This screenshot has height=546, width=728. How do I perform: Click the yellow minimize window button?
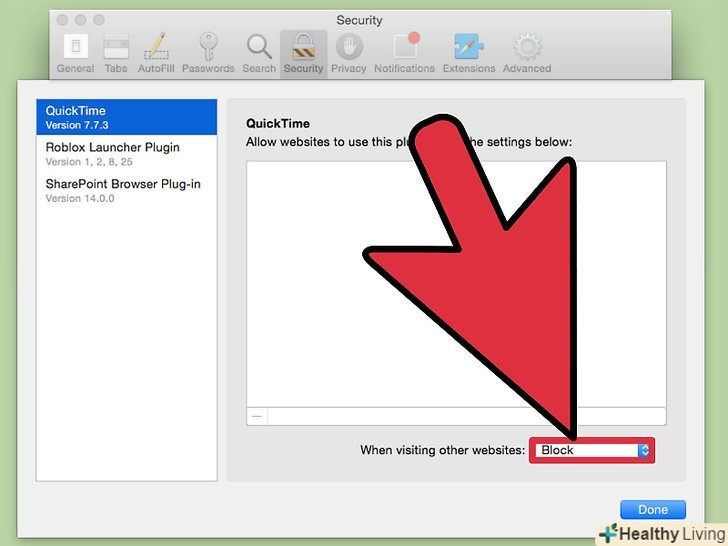click(81, 20)
